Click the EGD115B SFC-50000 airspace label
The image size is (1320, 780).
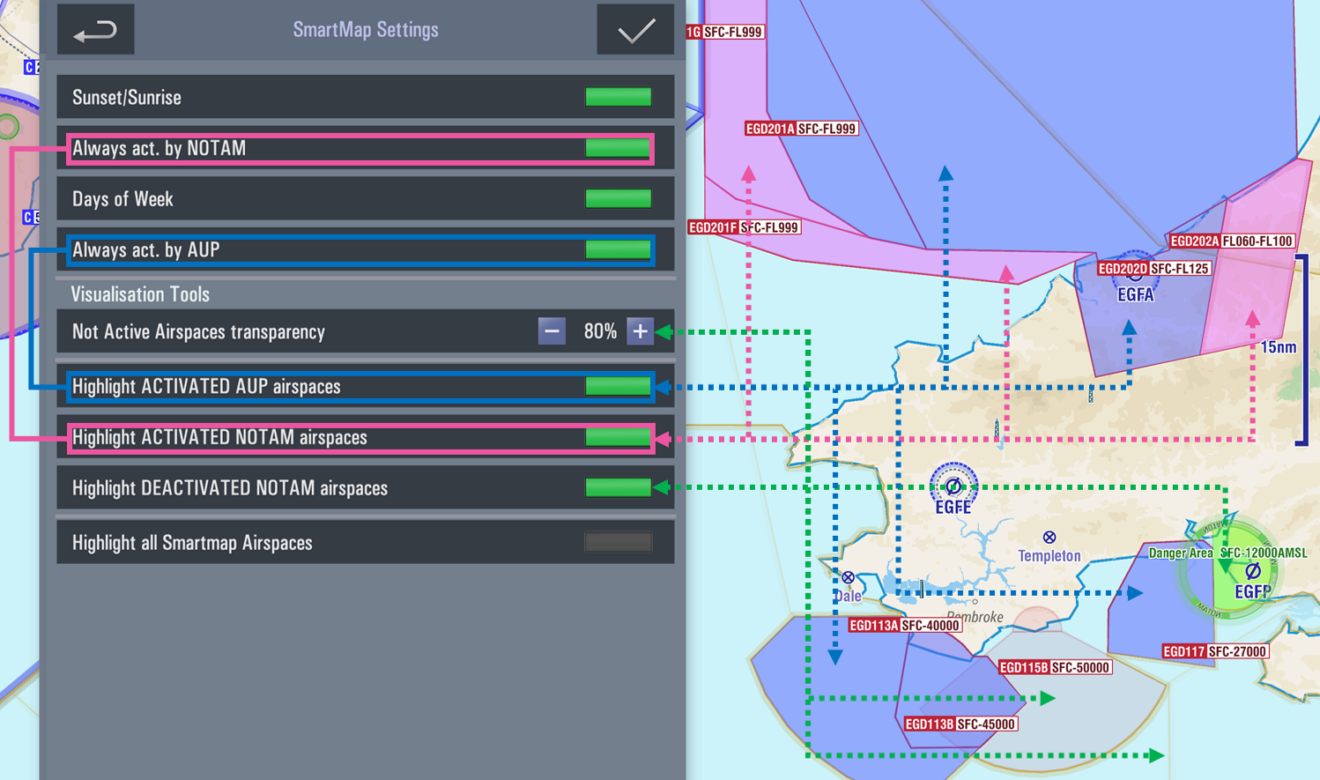(x=1055, y=667)
